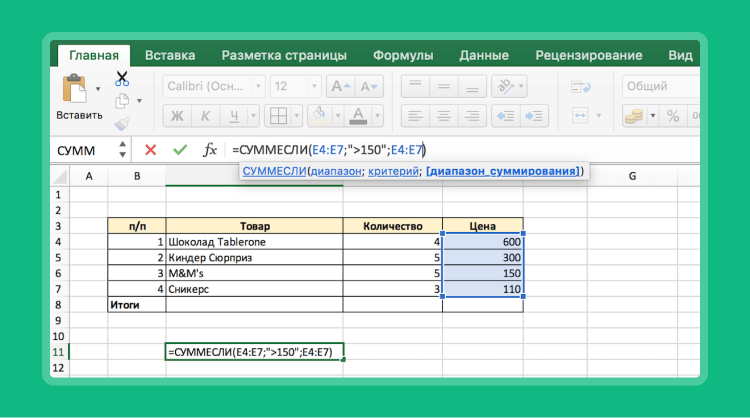Open text orientation dropdown arrow

click(x=521, y=87)
